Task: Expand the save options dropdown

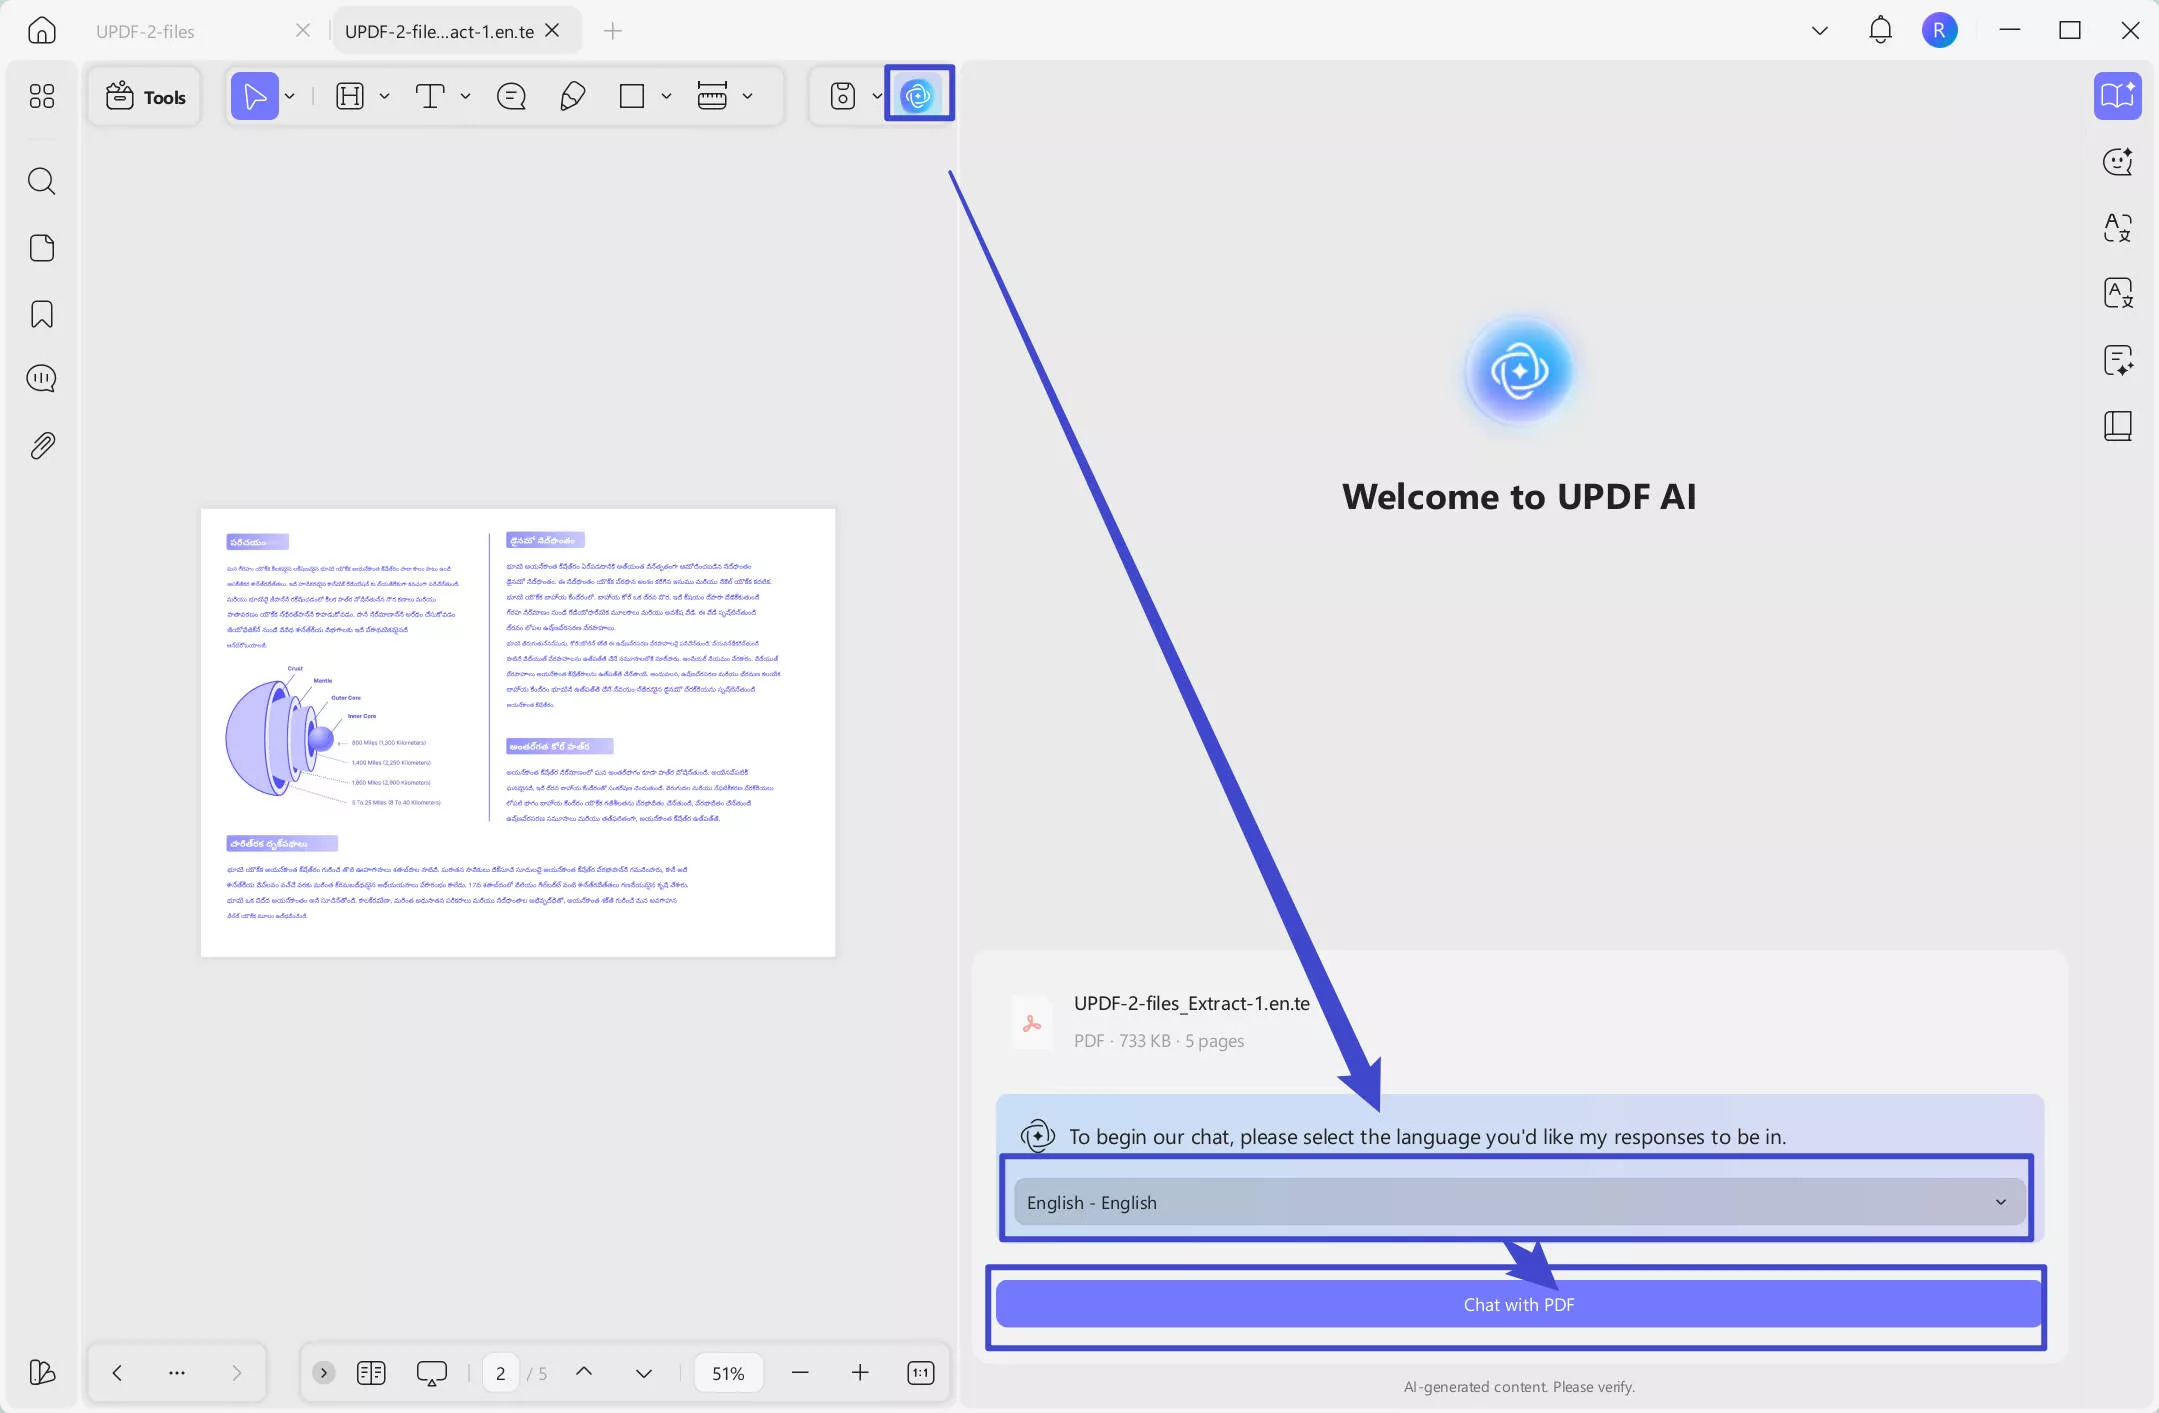Action: click(x=877, y=96)
